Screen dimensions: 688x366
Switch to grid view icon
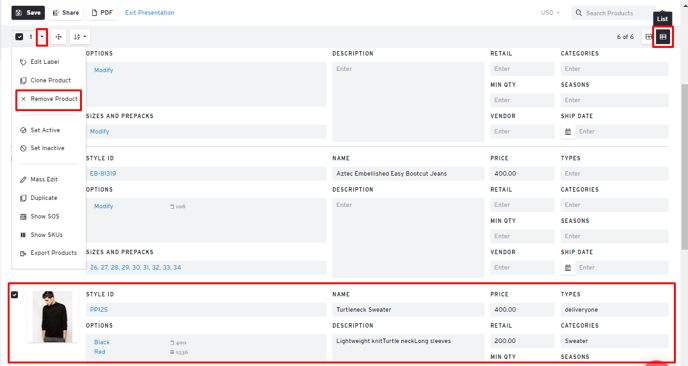click(649, 37)
